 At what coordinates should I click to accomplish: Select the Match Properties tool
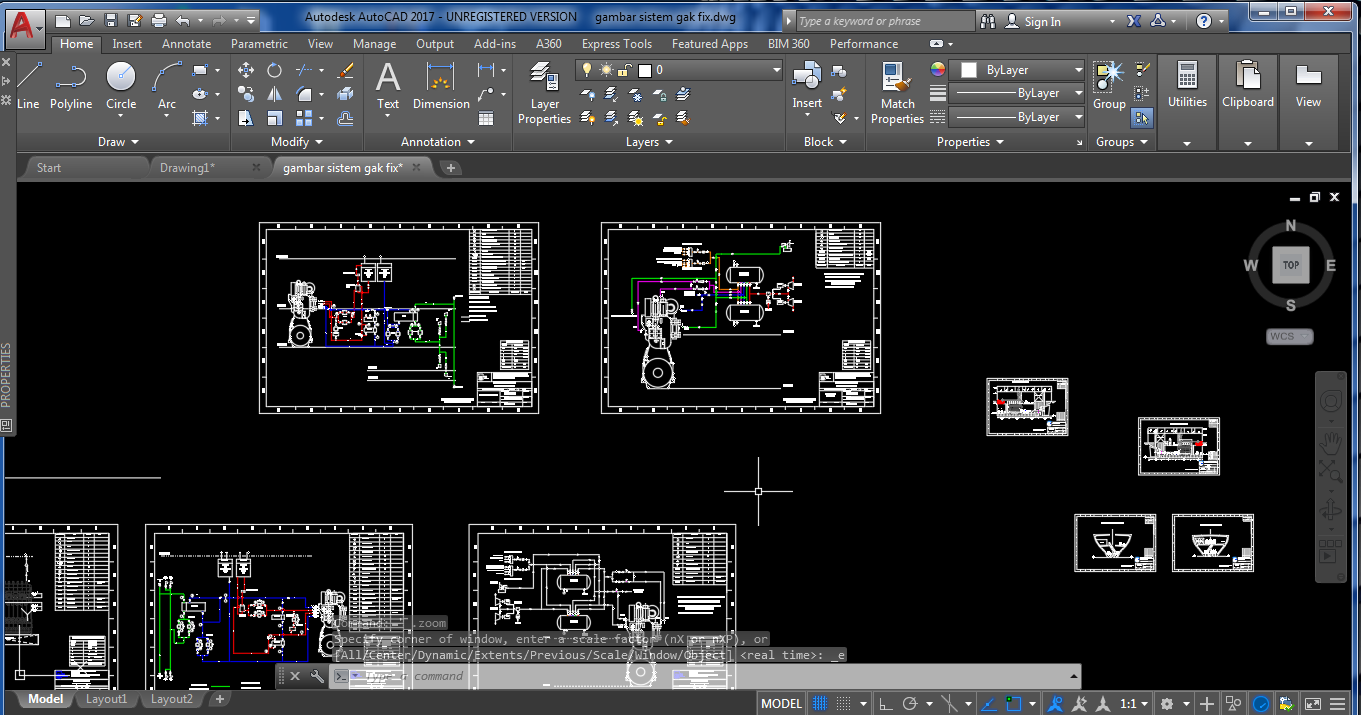tap(895, 88)
